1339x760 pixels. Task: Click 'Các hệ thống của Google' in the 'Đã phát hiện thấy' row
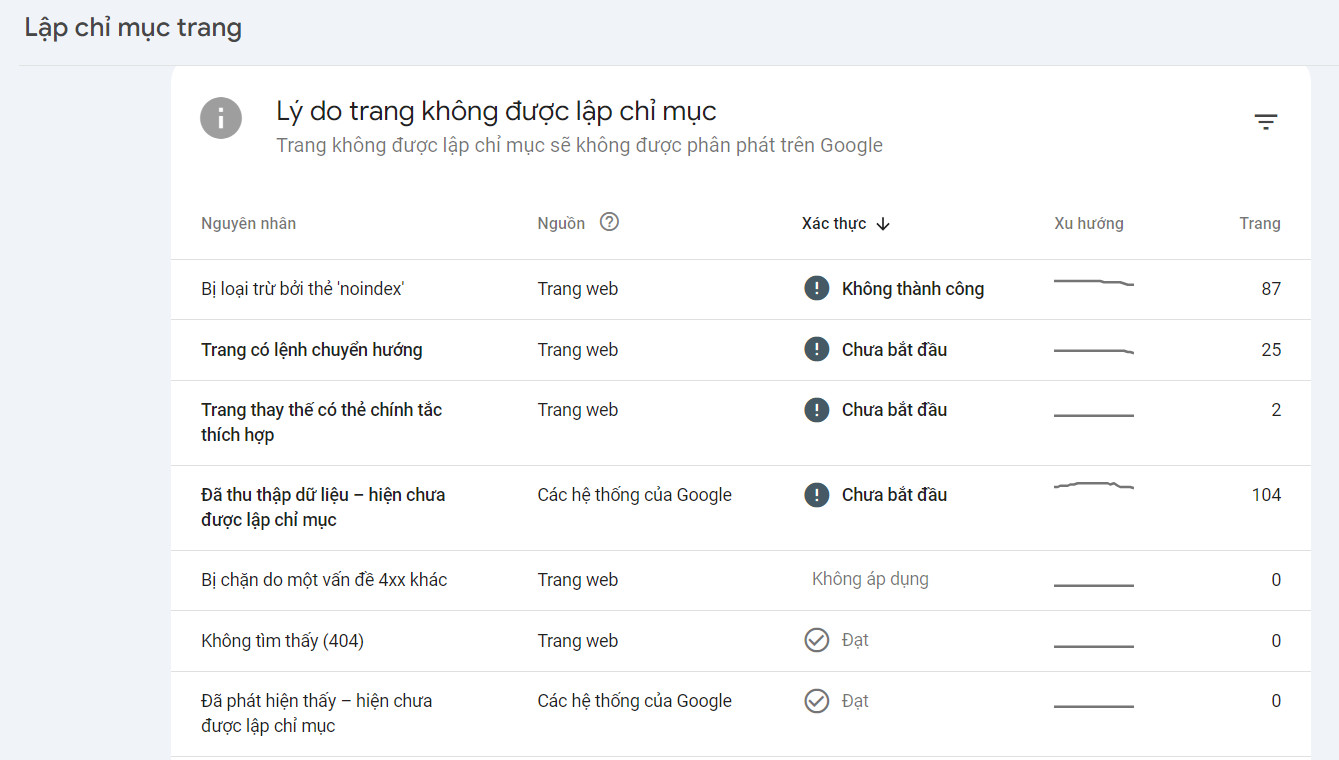tap(635, 701)
